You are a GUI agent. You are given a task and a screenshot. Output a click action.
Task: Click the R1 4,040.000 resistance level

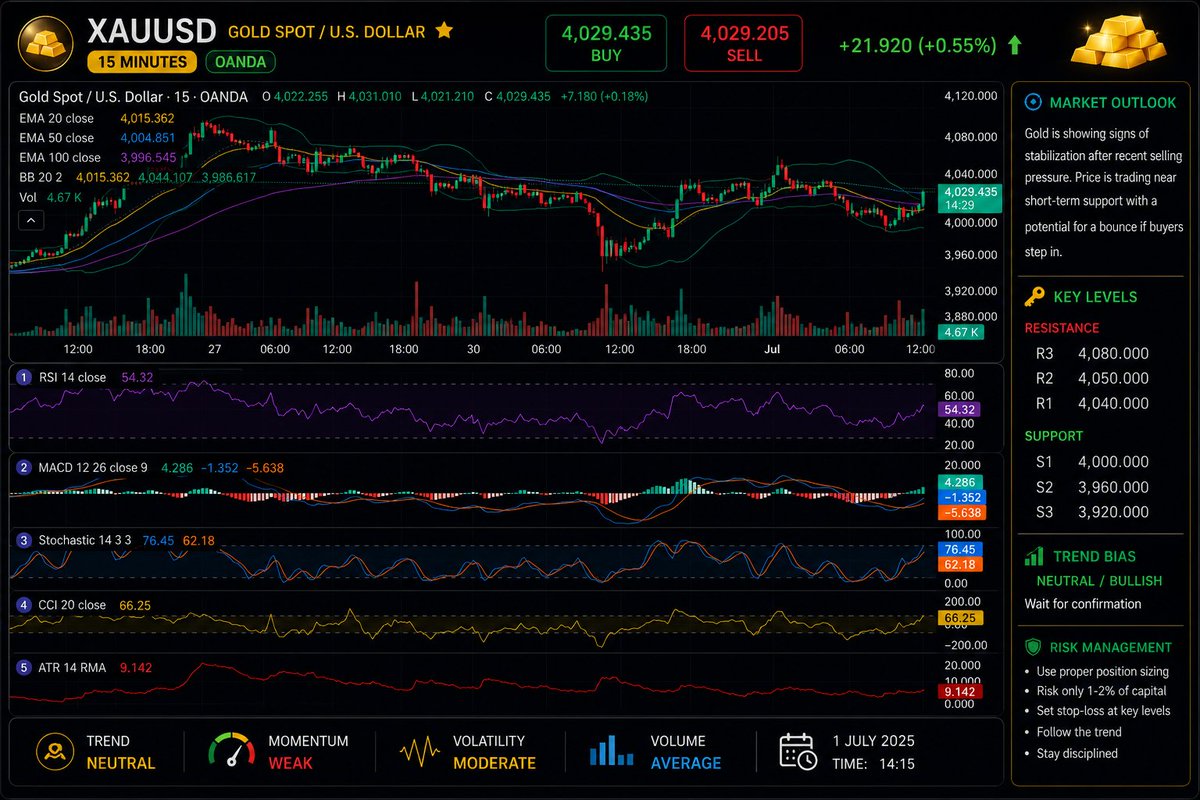1092,404
